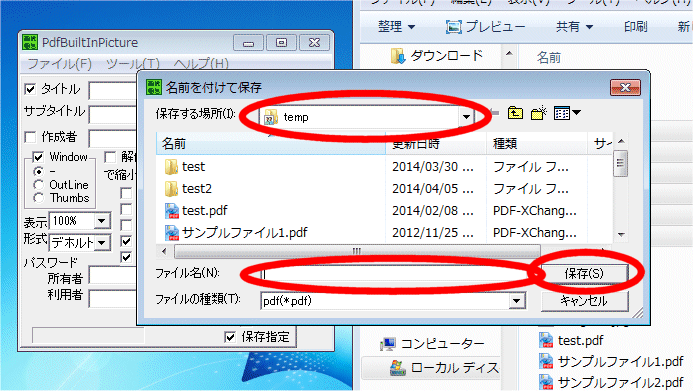Image resolution: width=693 pixels, height=391 pixels.
Task: Sort by the 名前 column header in dialog
Action: [x=270, y=144]
